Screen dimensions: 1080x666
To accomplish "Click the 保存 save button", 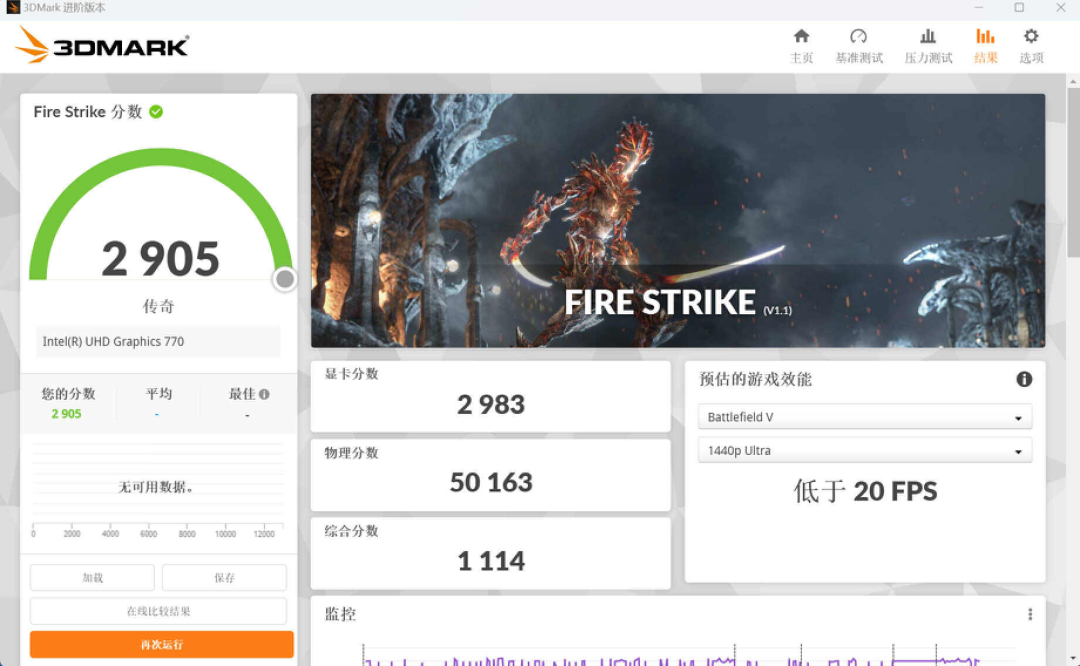I will pos(225,578).
